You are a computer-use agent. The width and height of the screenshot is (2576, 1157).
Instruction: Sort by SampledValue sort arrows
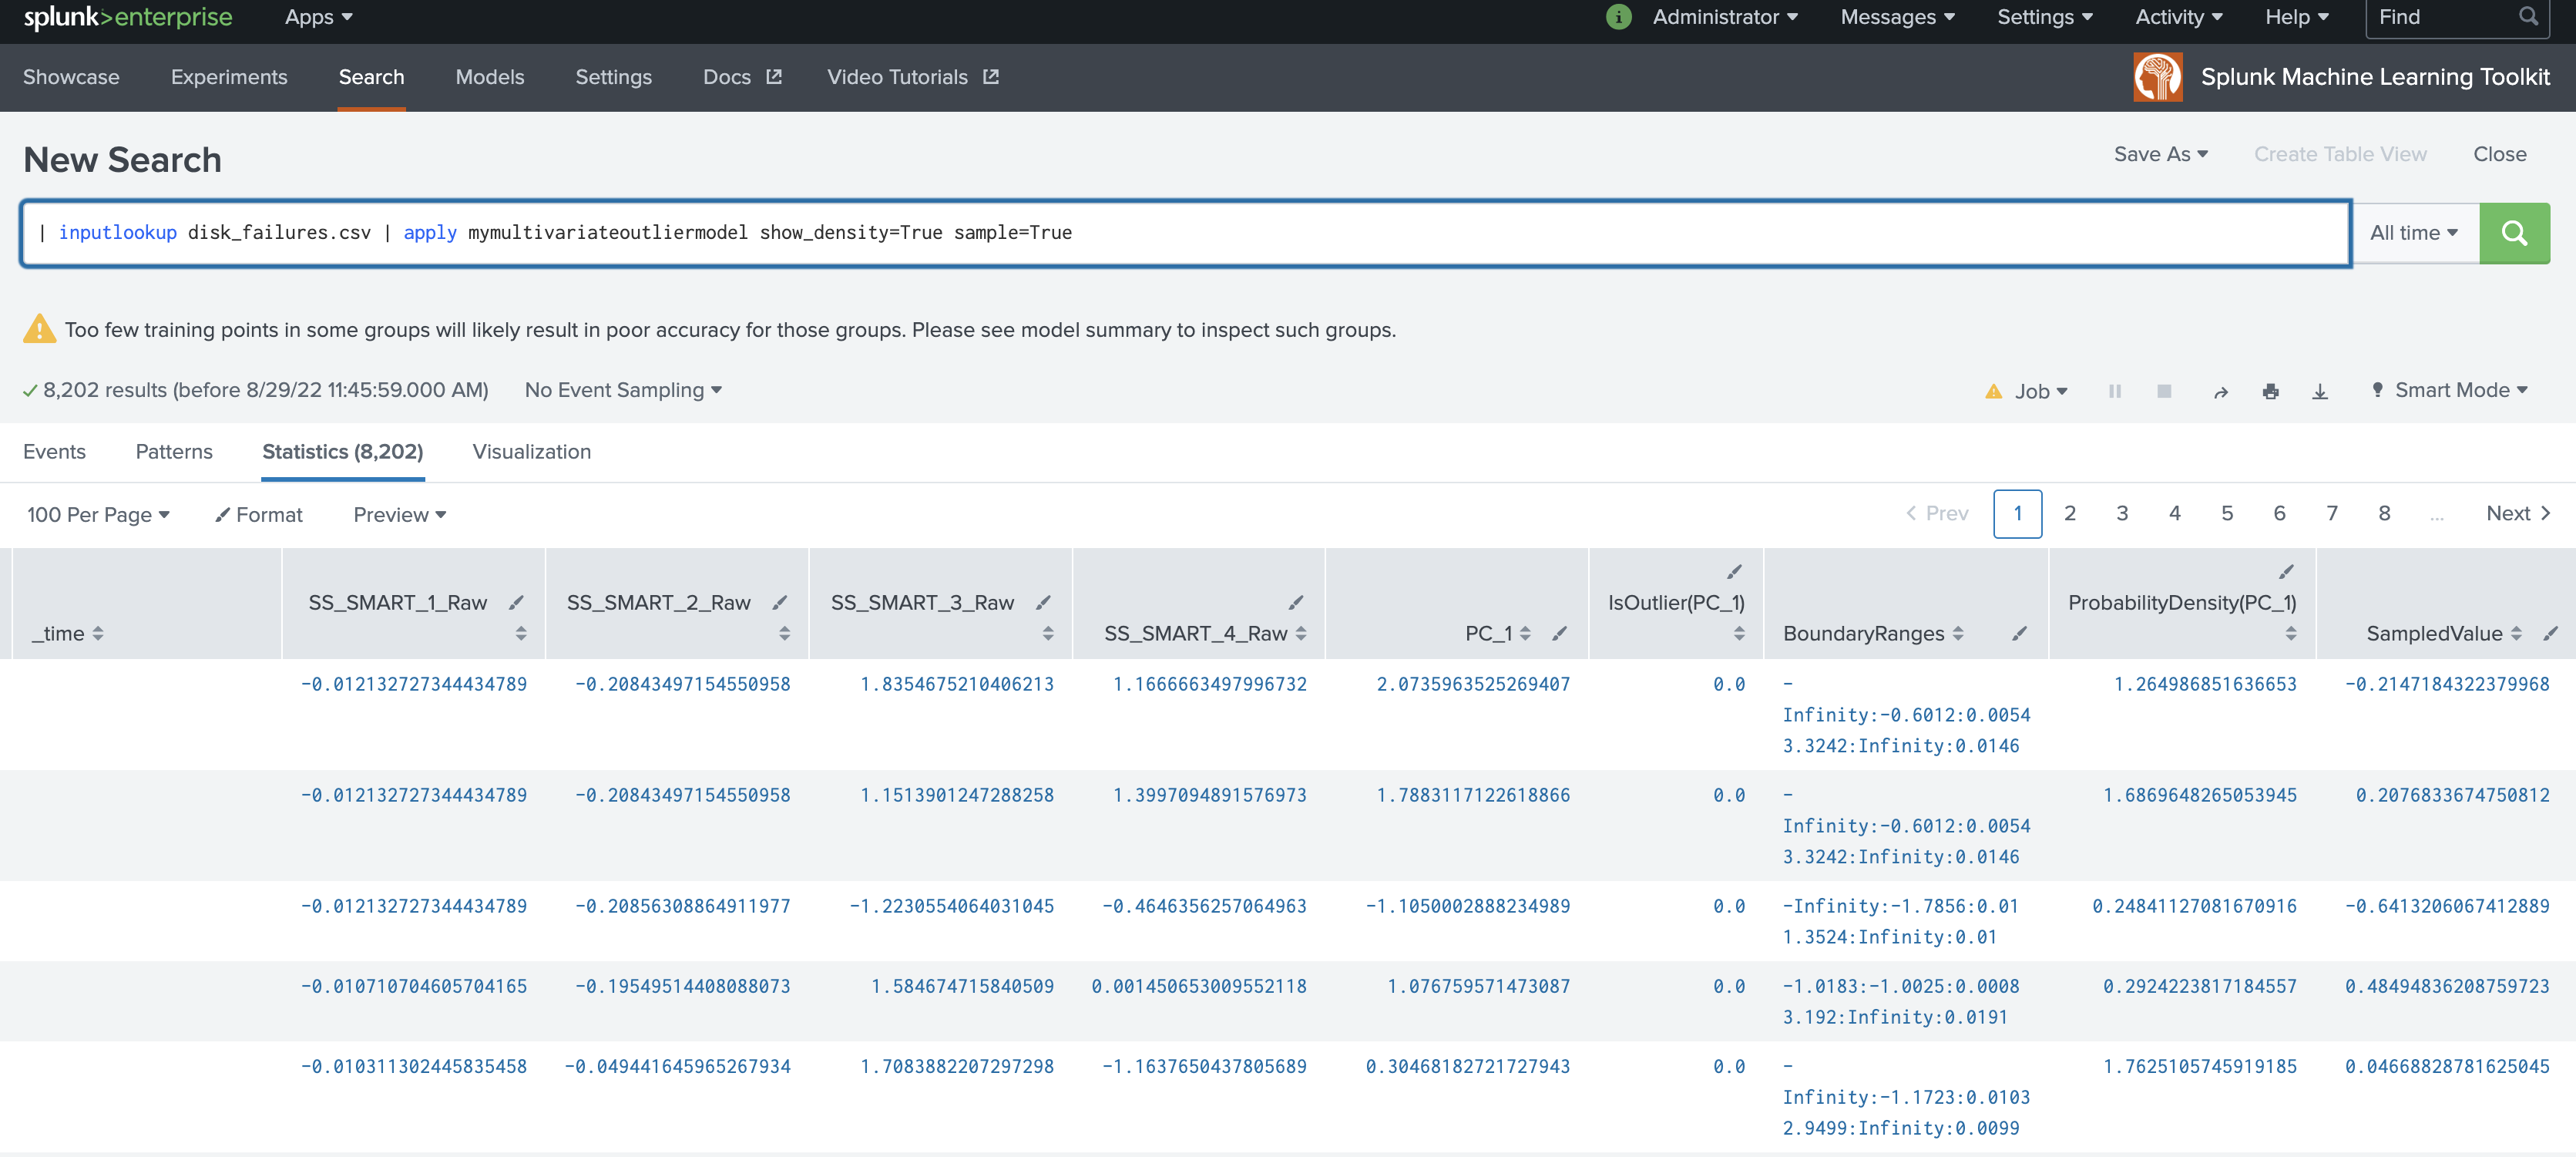tap(2516, 633)
